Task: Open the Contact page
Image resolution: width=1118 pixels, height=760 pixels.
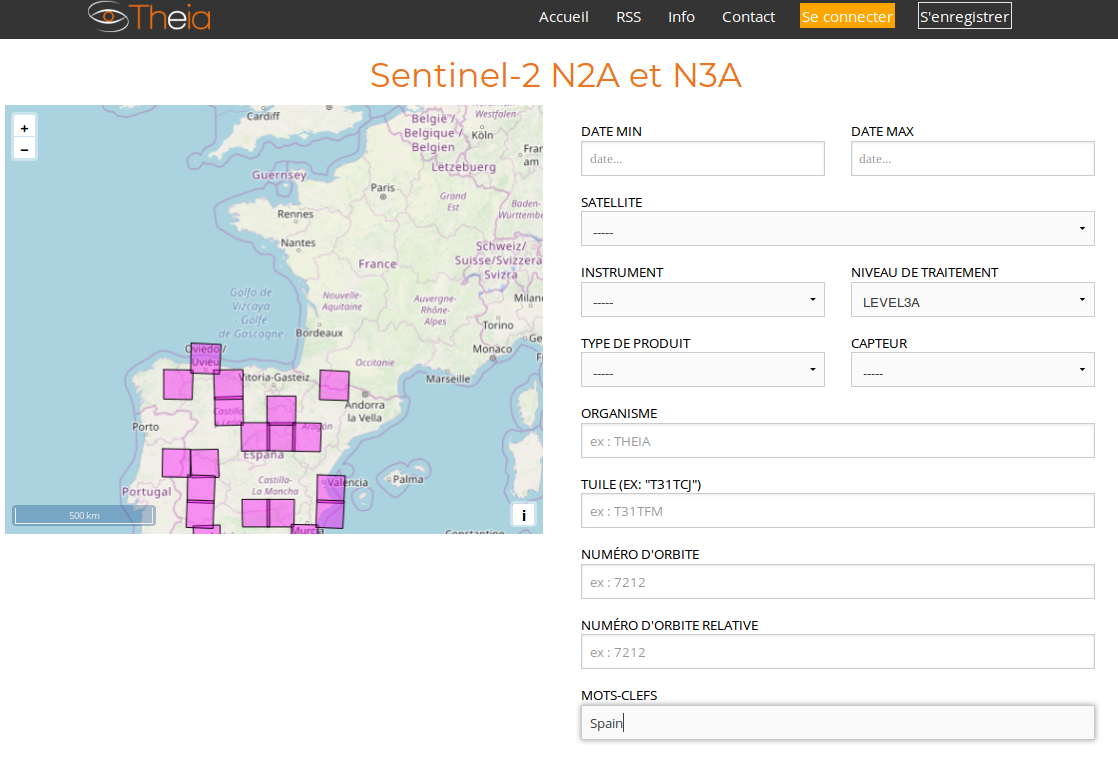Action: pyautogui.click(x=748, y=17)
